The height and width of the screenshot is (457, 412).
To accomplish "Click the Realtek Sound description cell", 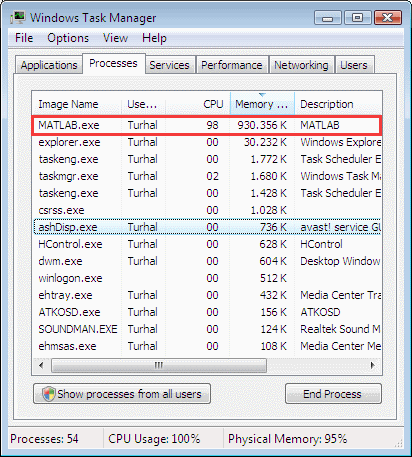I will (340, 329).
